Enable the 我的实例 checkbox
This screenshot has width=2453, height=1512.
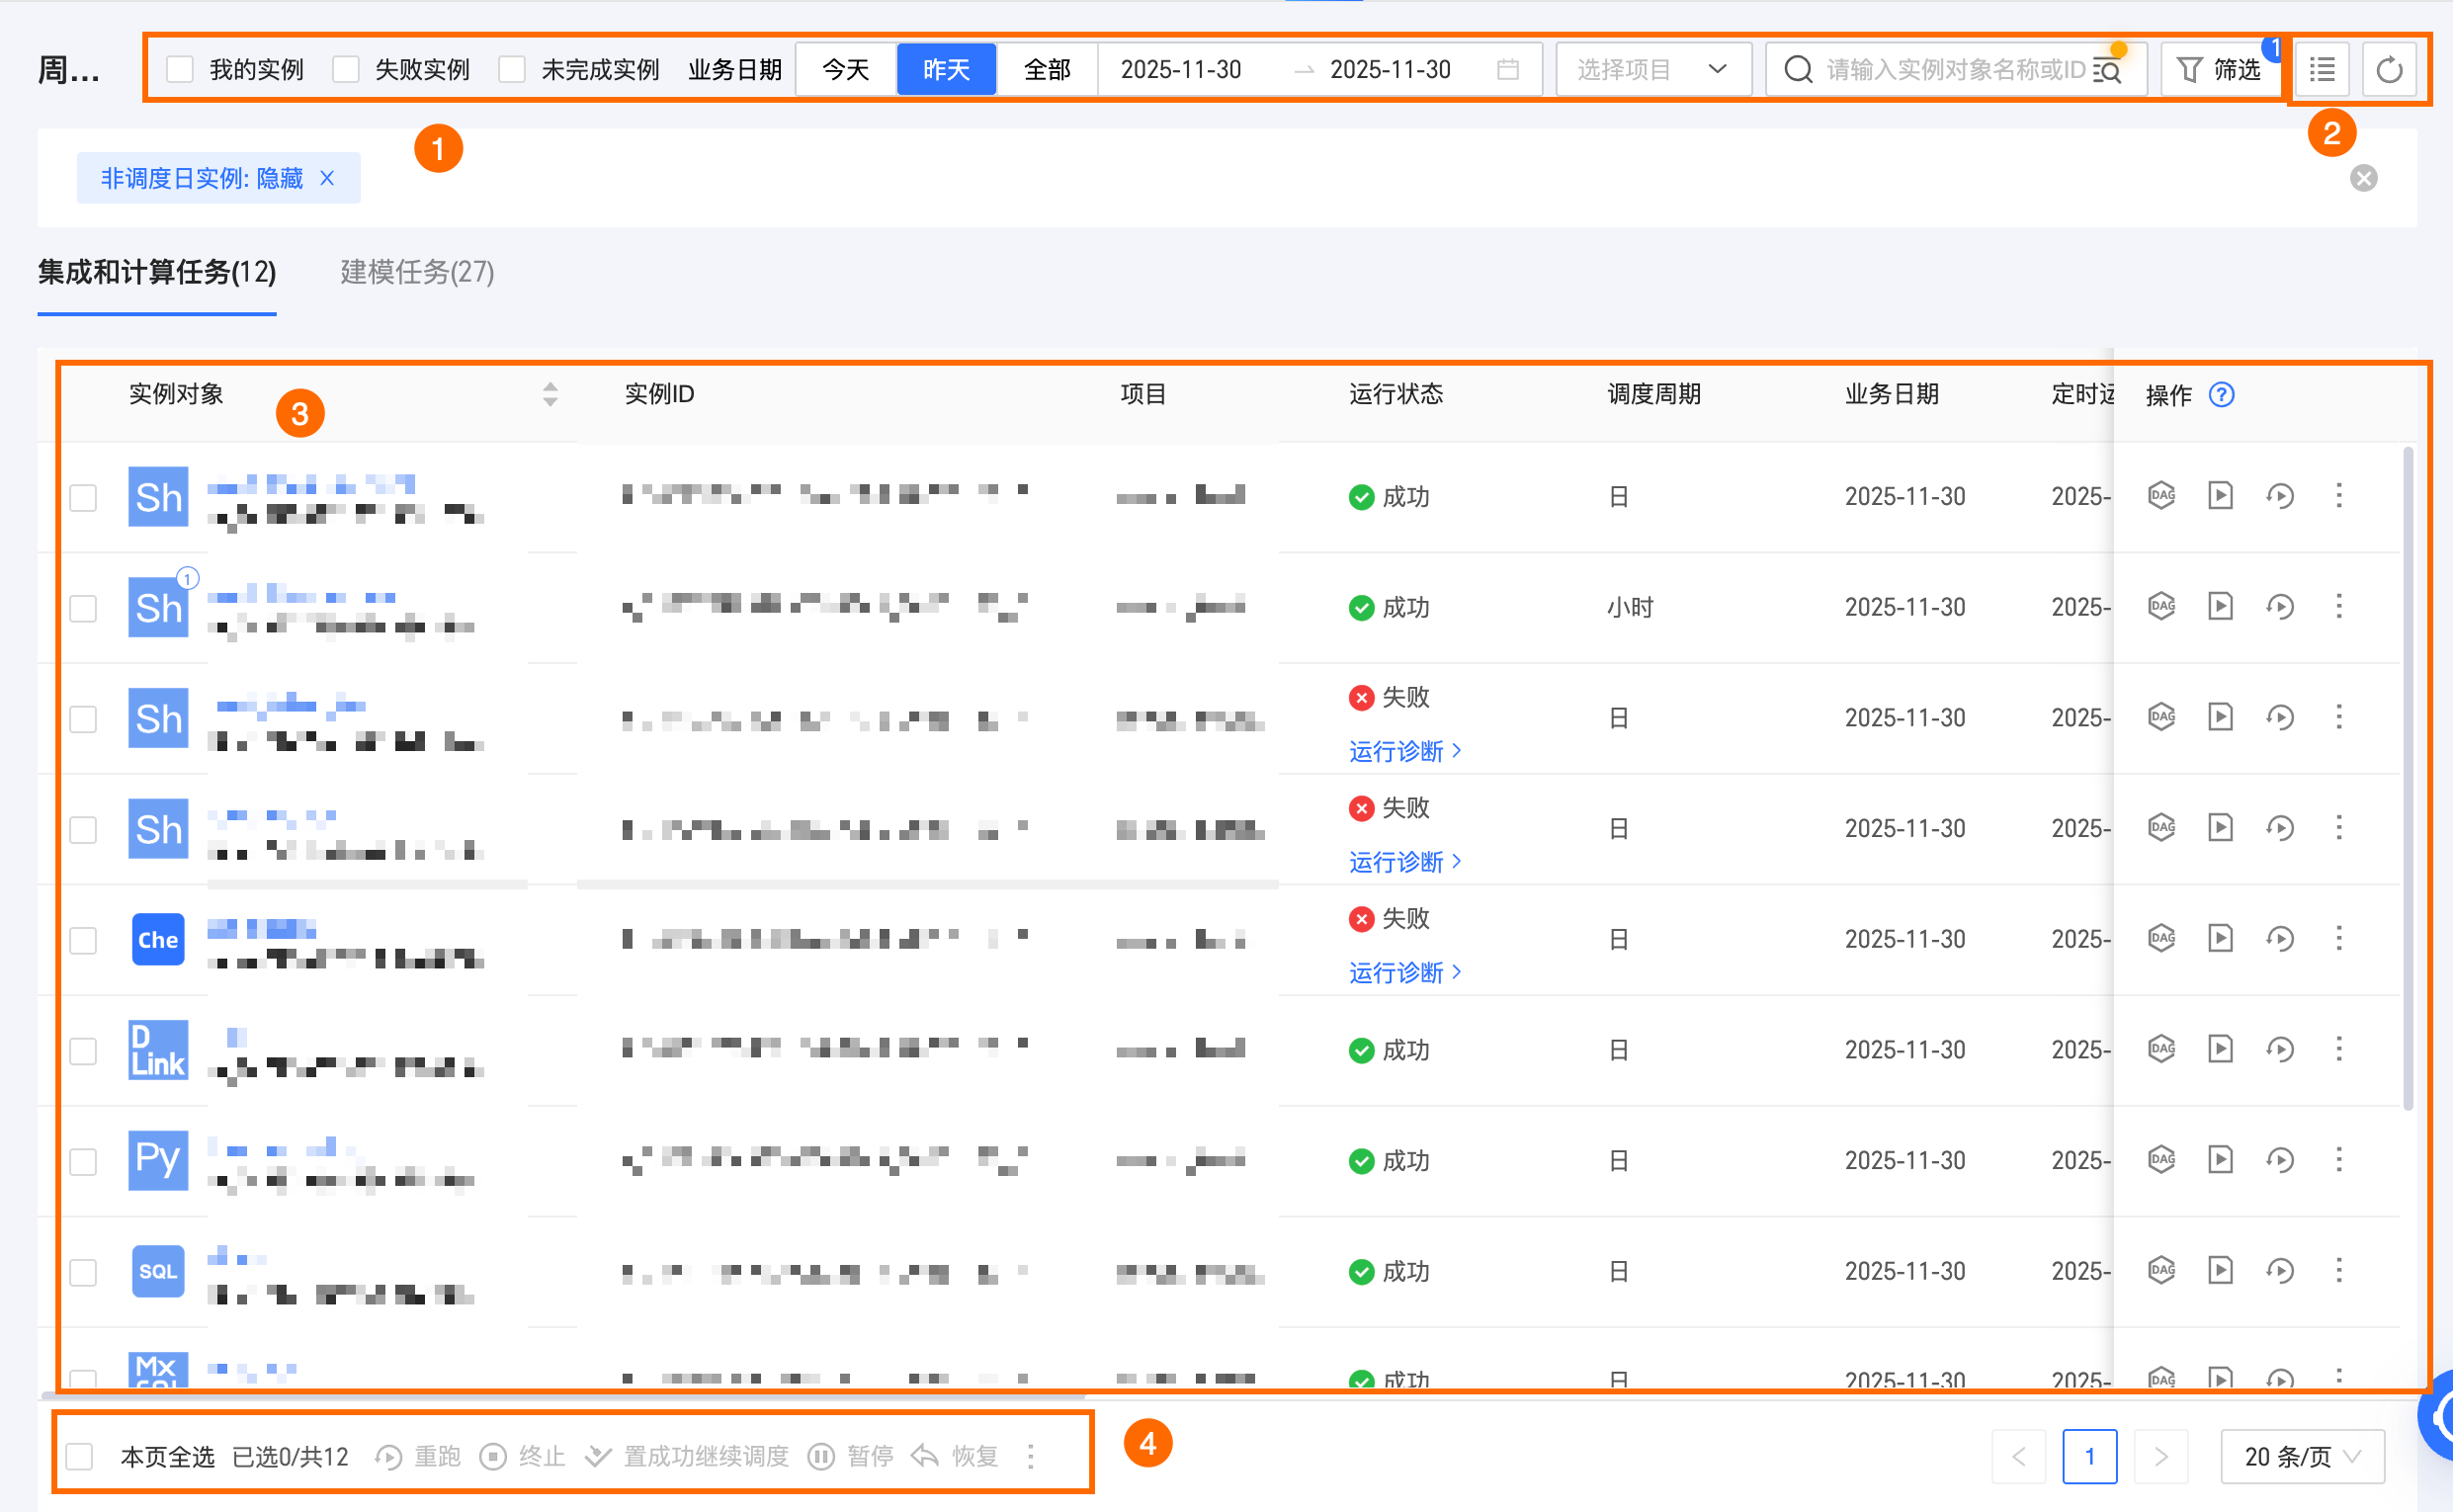click(180, 69)
